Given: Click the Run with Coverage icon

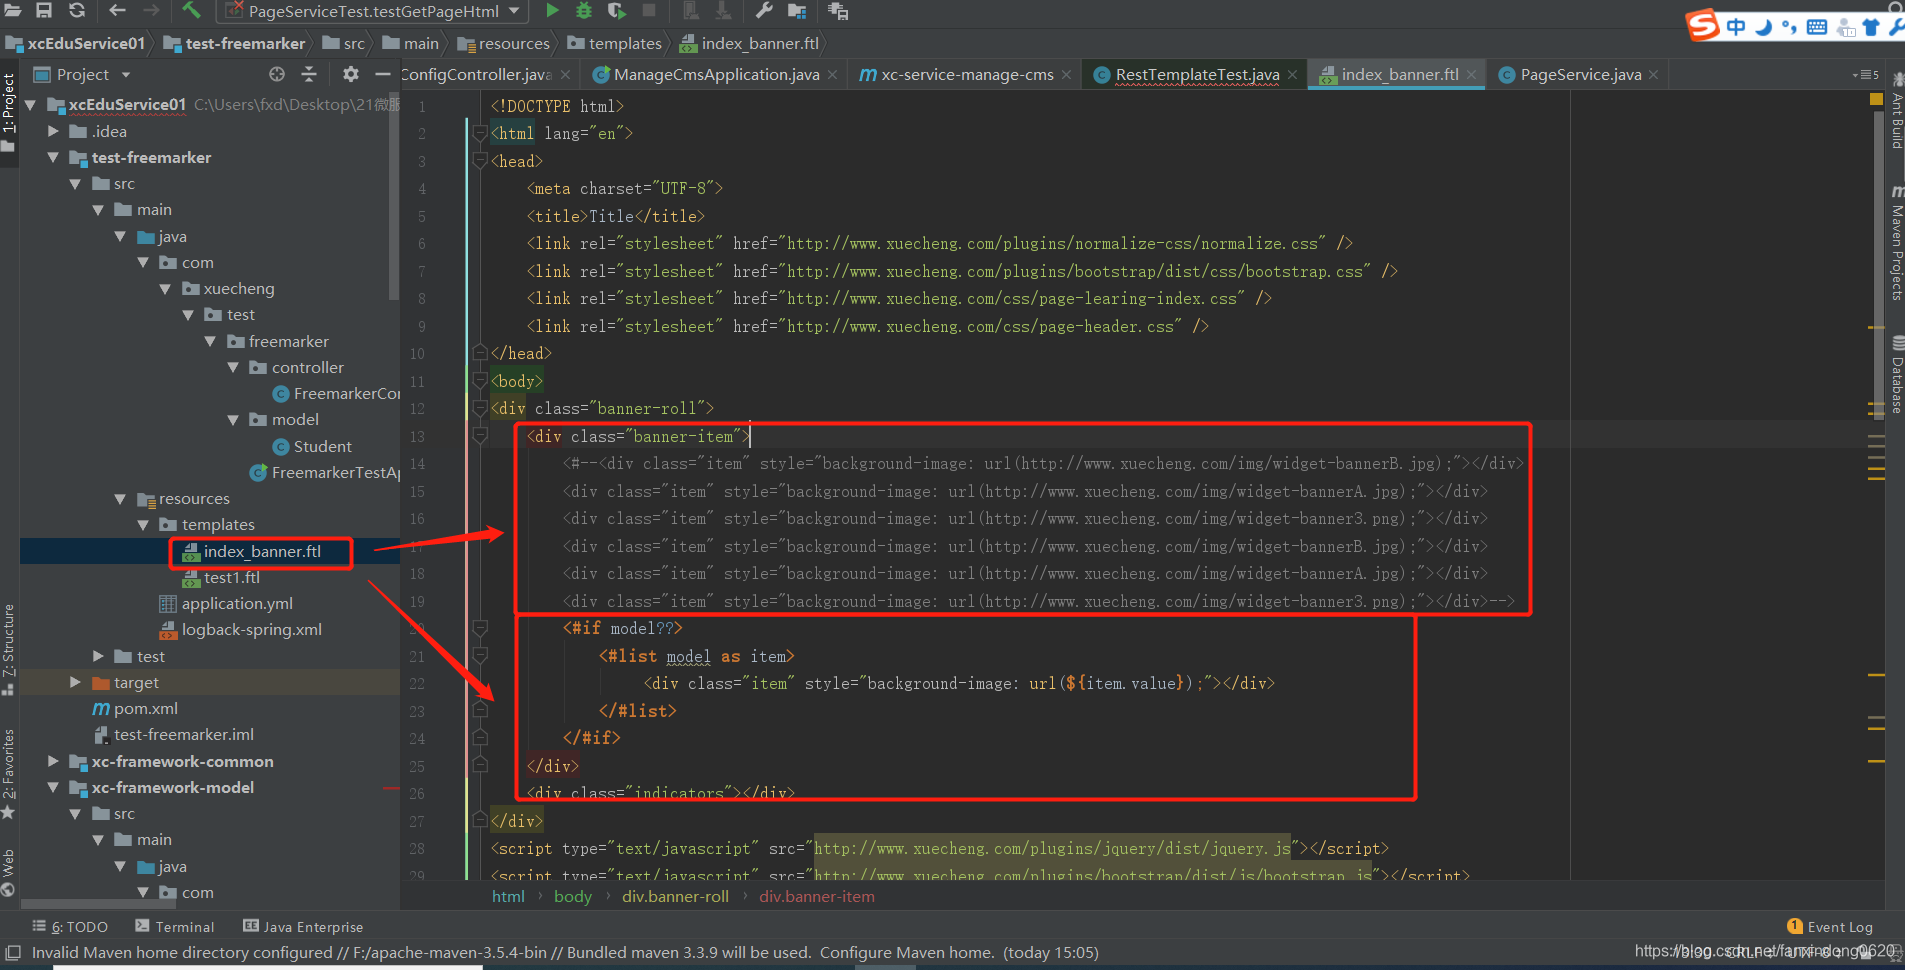Looking at the screenshot, I should 616,10.
